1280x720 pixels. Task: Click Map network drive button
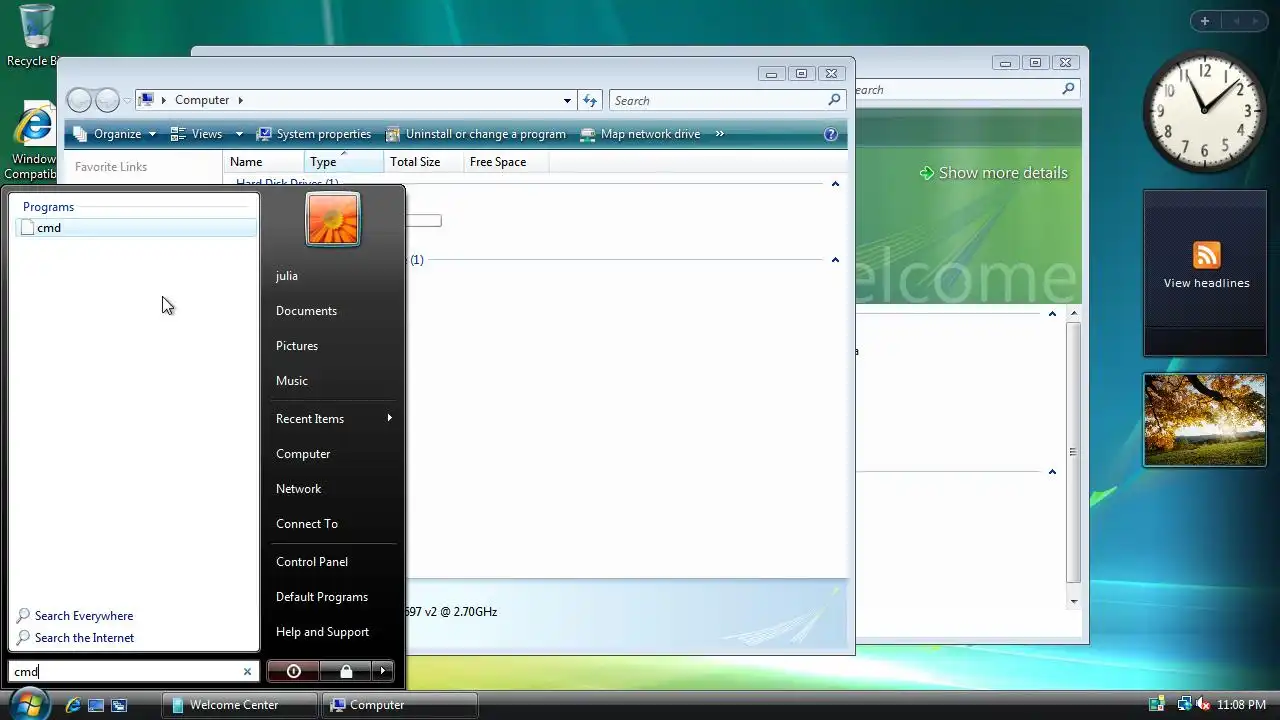pyautogui.click(x=640, y=134)
